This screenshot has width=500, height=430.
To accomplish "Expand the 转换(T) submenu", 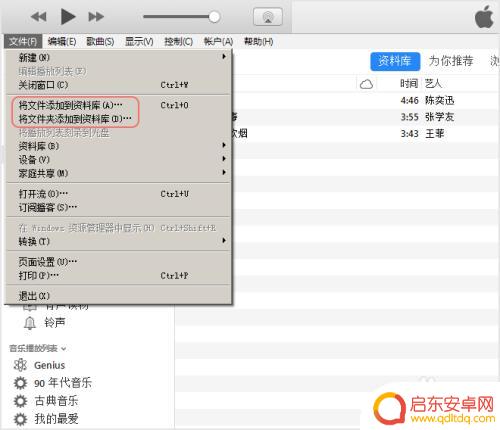I will (x=119, y=241).
